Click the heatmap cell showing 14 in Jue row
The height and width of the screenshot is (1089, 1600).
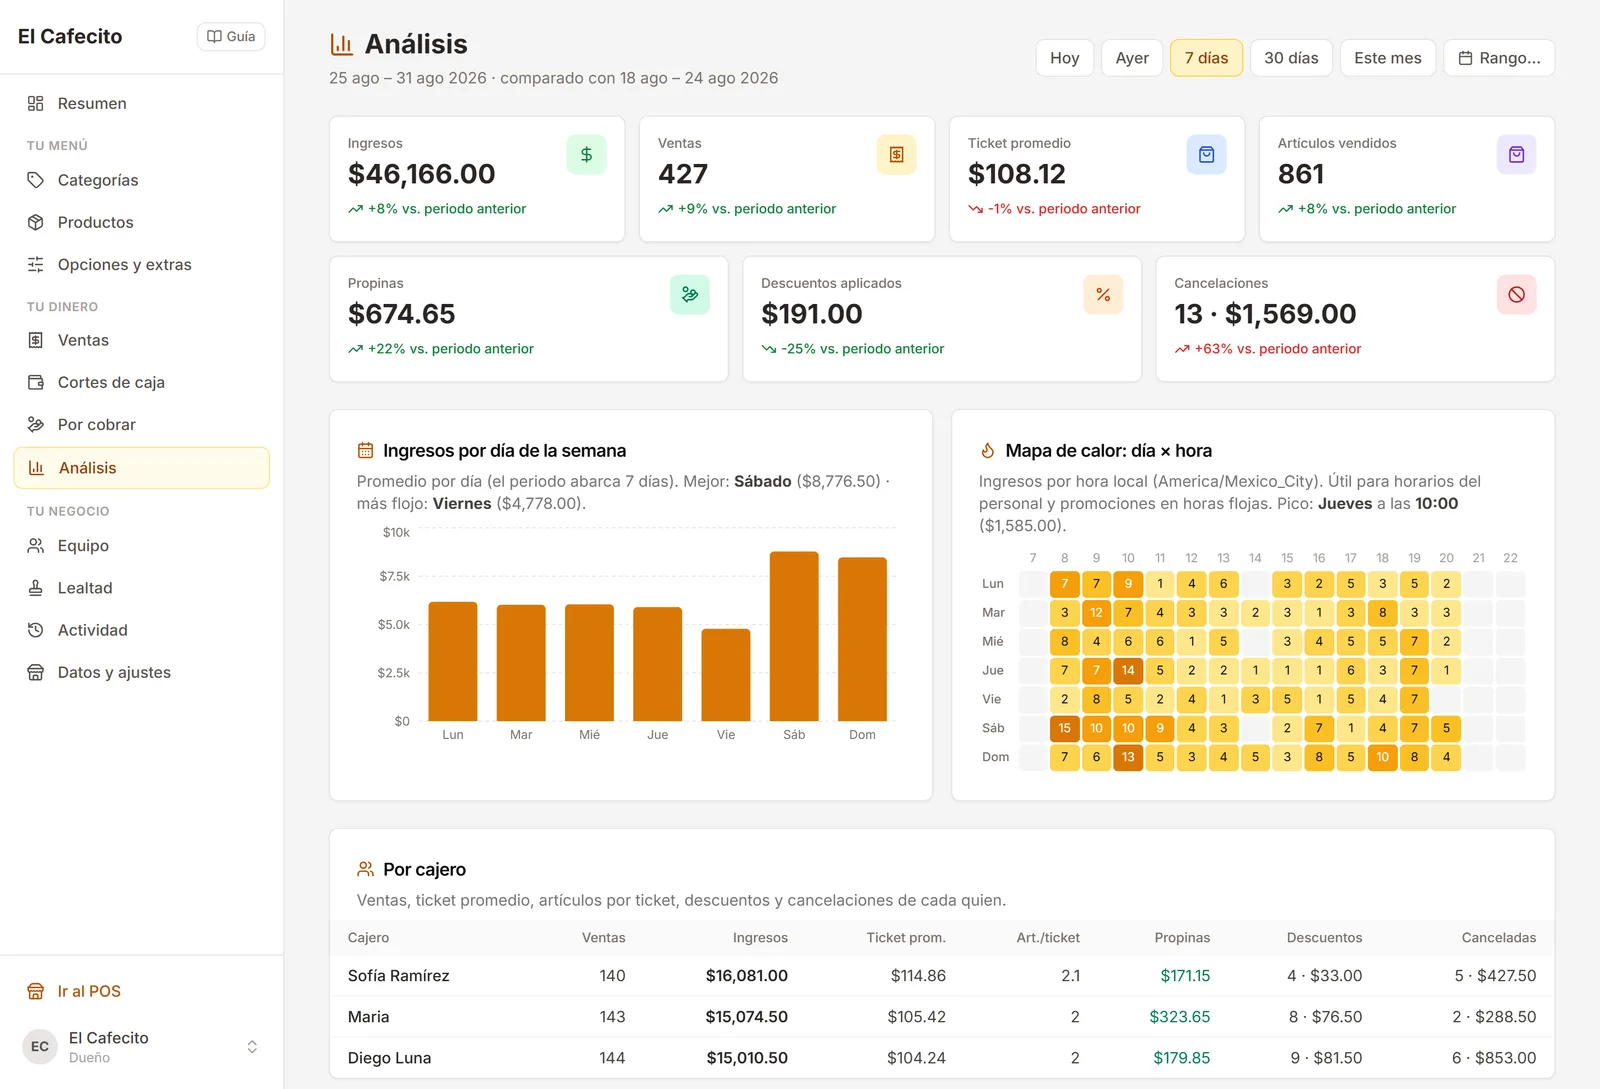(1128, 670)
